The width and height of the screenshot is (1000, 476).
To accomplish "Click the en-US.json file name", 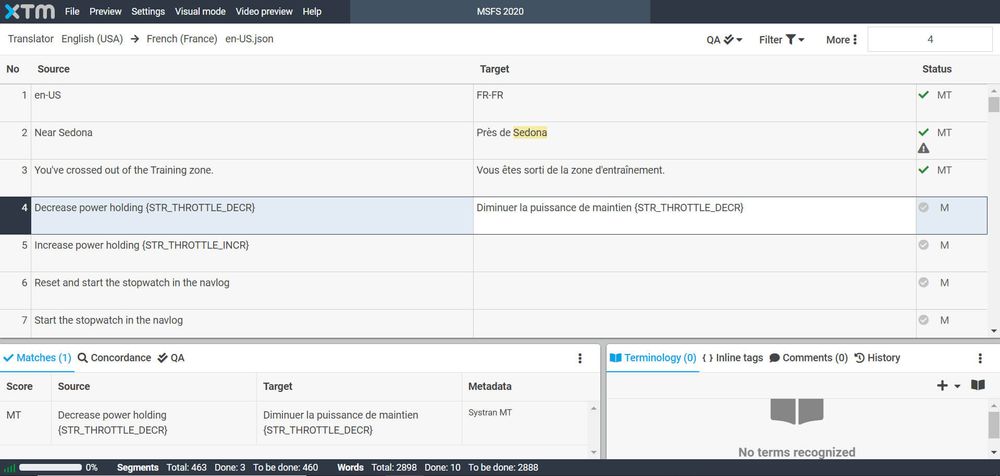I will (249, 39).
